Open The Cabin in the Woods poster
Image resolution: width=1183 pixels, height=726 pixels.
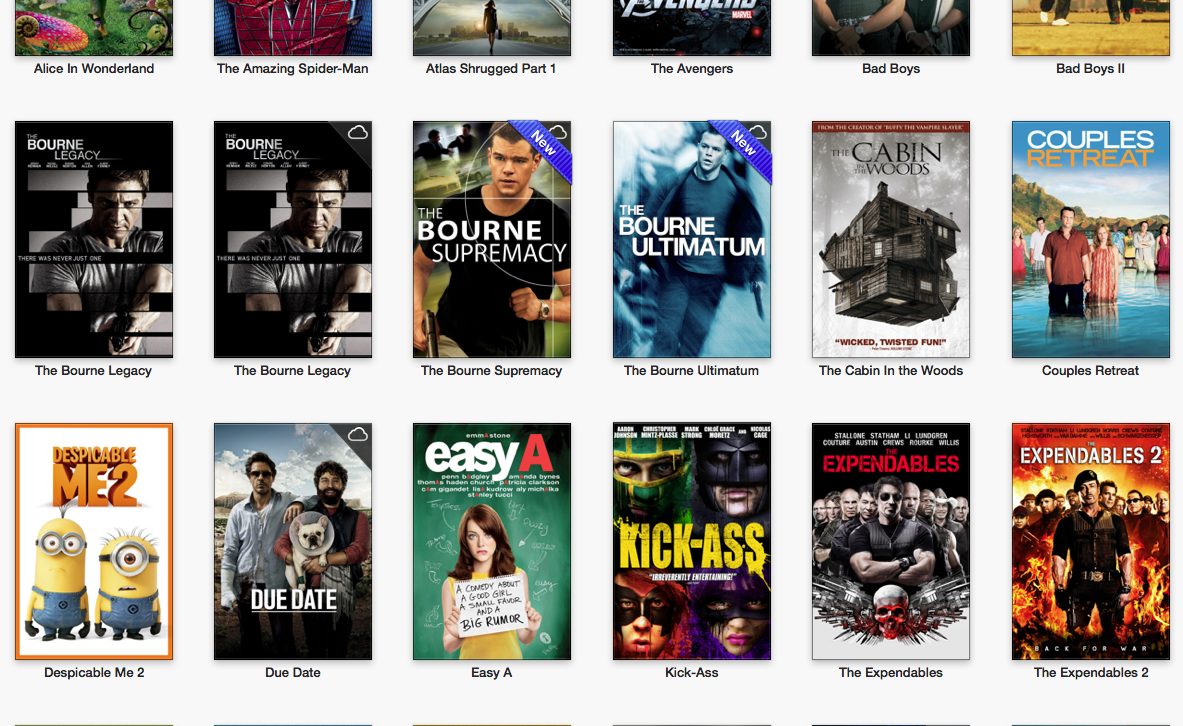pyautogui.click(x=891, y=239)
